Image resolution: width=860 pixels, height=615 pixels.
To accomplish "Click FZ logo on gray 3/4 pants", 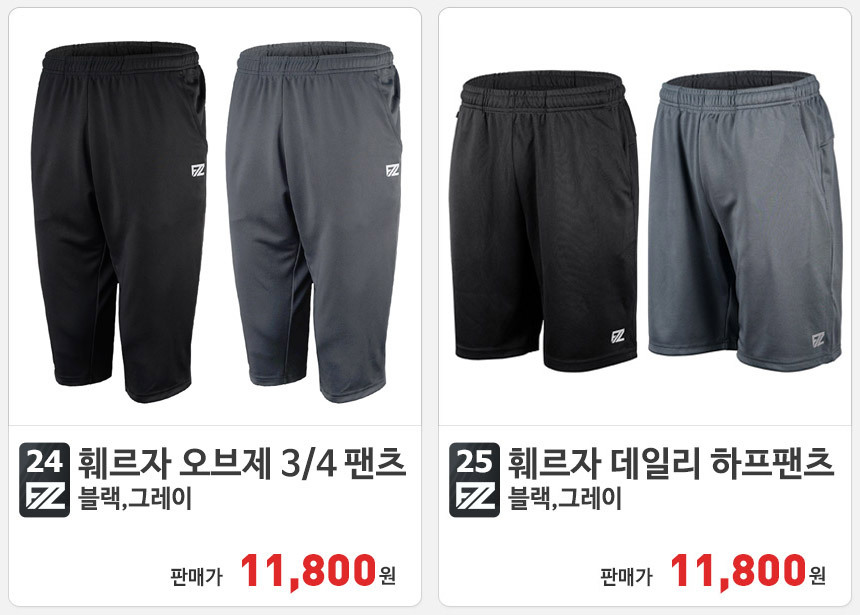I will [392, 170].
